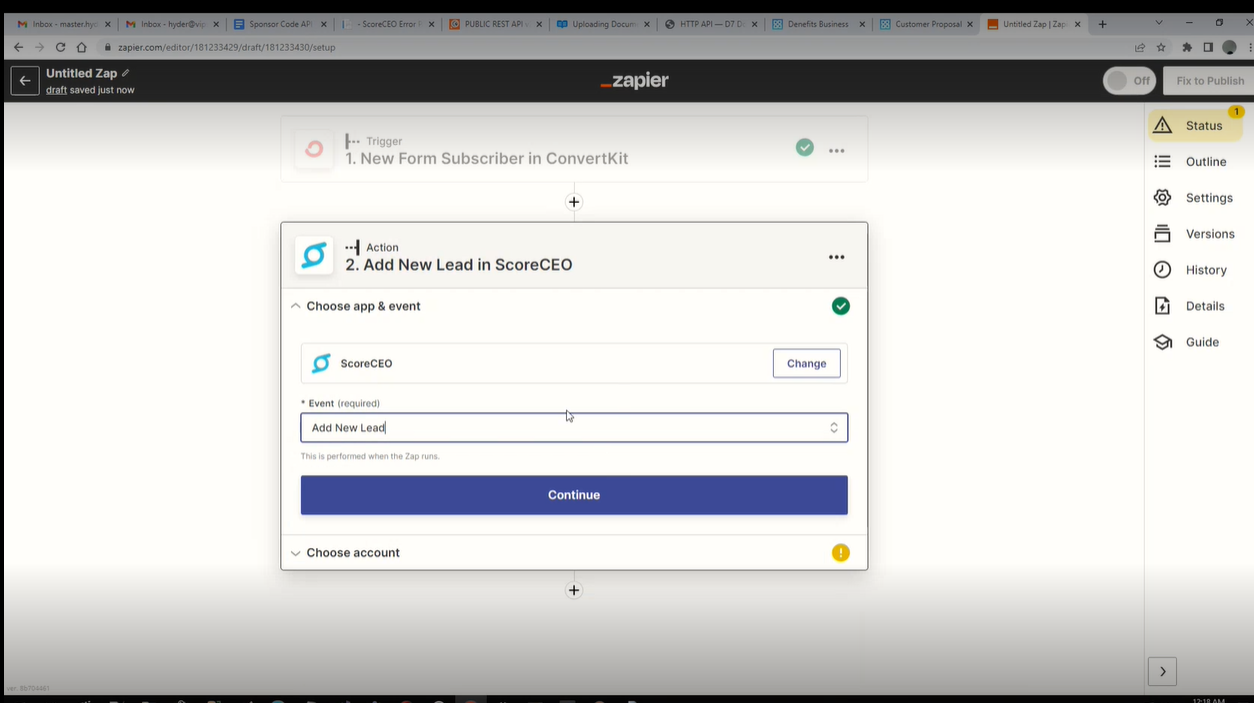
Task: Click the Continue button
Action: click(574, 495)
